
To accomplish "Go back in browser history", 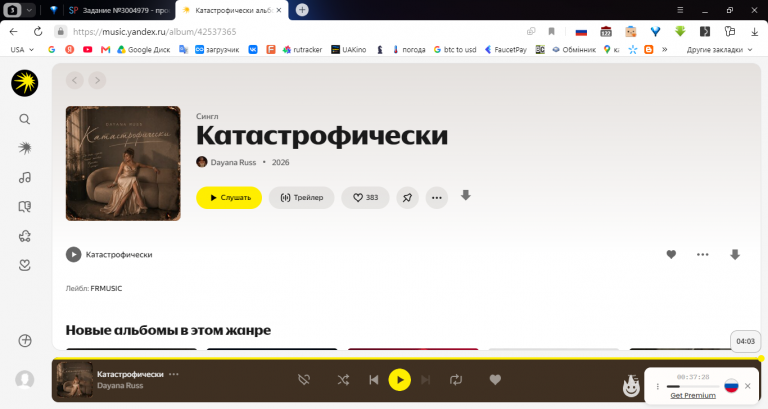I will 13,31.
